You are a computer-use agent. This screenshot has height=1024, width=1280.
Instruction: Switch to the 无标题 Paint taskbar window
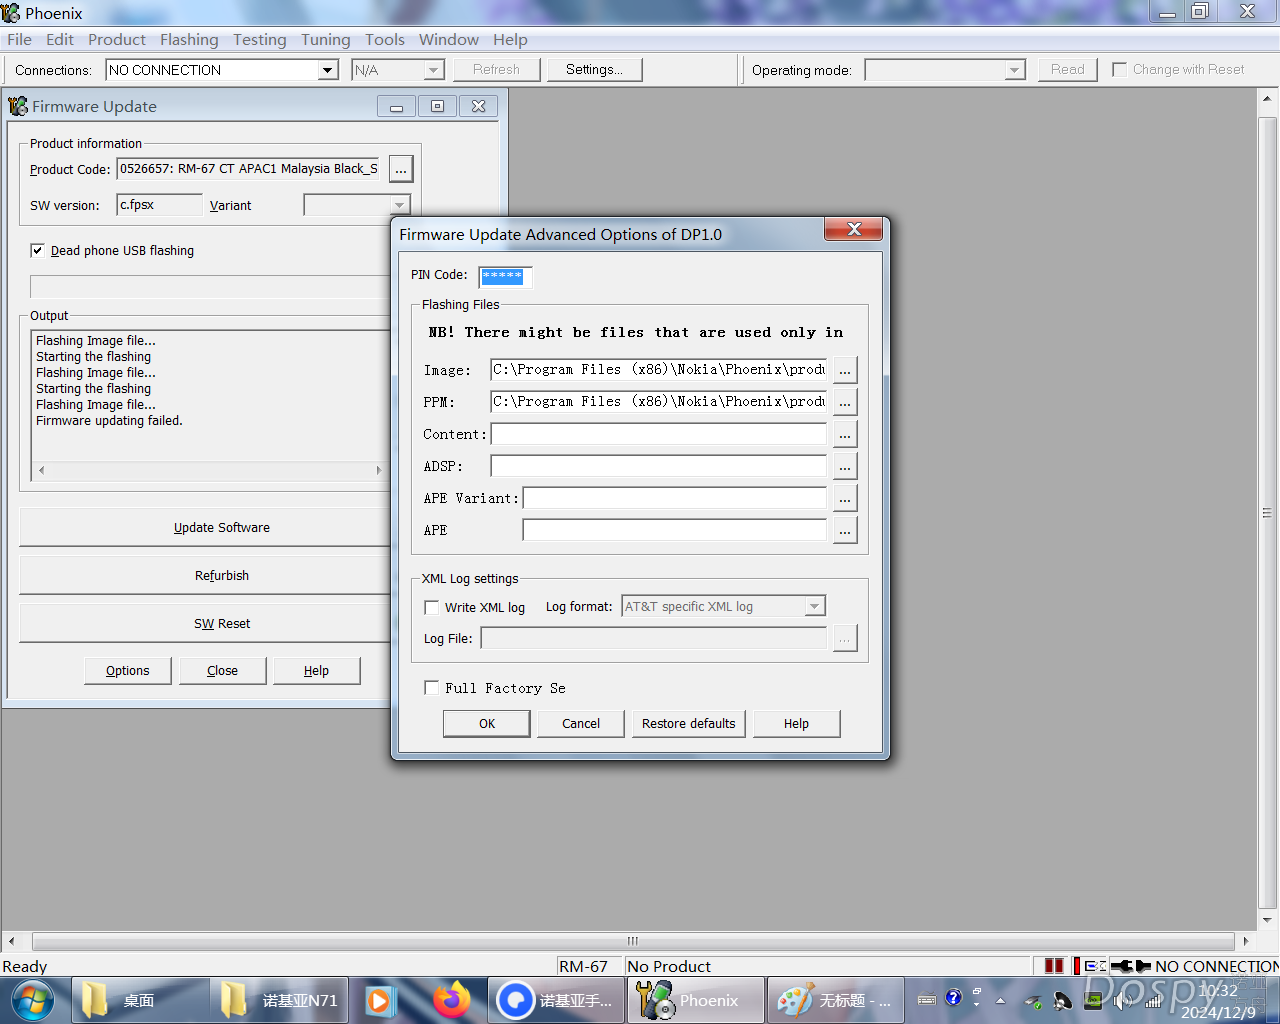click(x=836, y=1000)
